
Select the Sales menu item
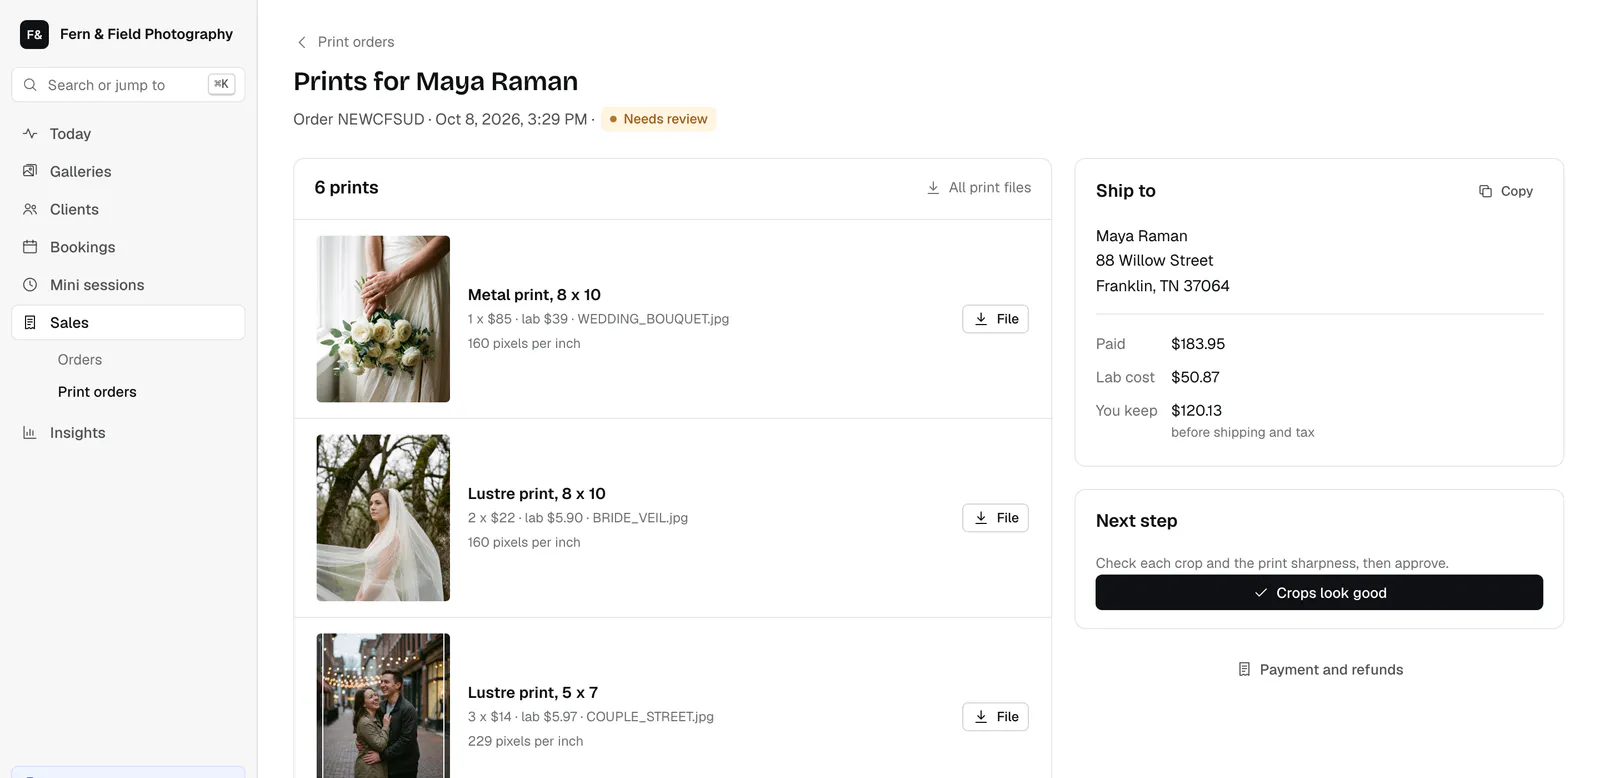tap(128, 323)
